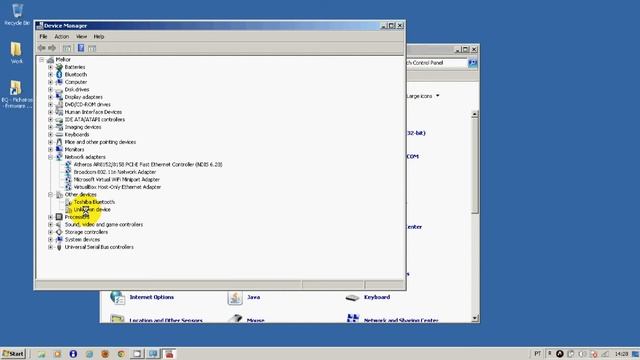Select IDE ATA/ATAPI controllers row
The width and height of the screenshot is (640, 360).
[x=95, y=120]
